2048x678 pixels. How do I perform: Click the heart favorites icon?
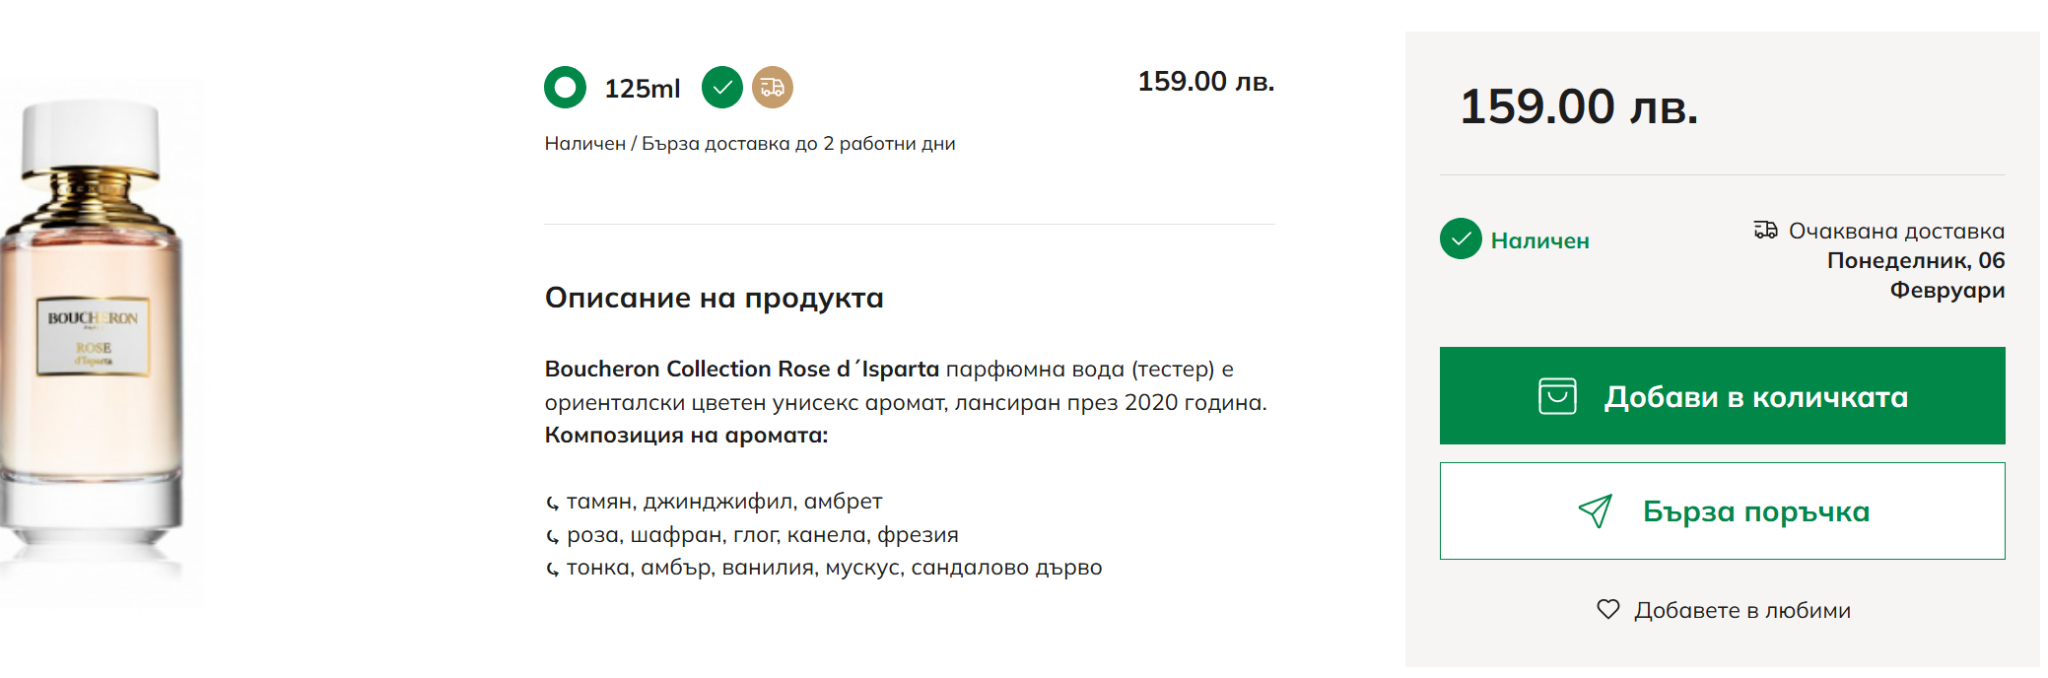tap(1608, 609)
